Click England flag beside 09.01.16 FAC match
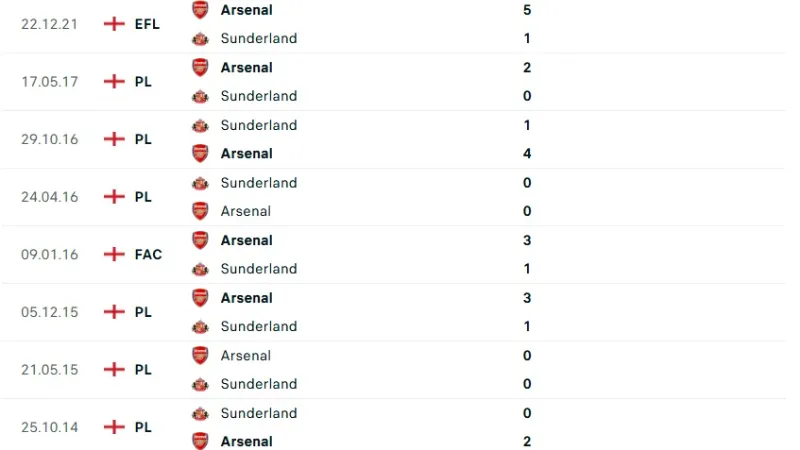 [114, 254]
